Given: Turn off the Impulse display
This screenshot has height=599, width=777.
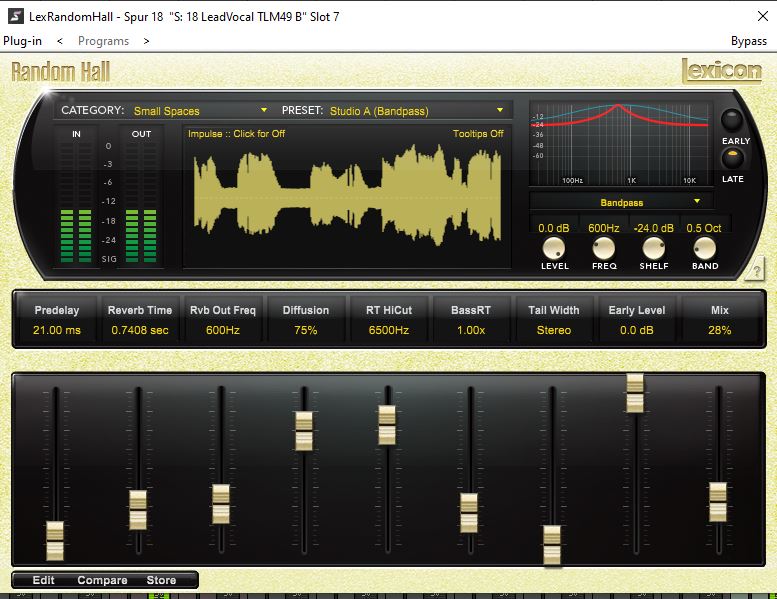Looking at the screenshot, I should (x=236, y=133).
